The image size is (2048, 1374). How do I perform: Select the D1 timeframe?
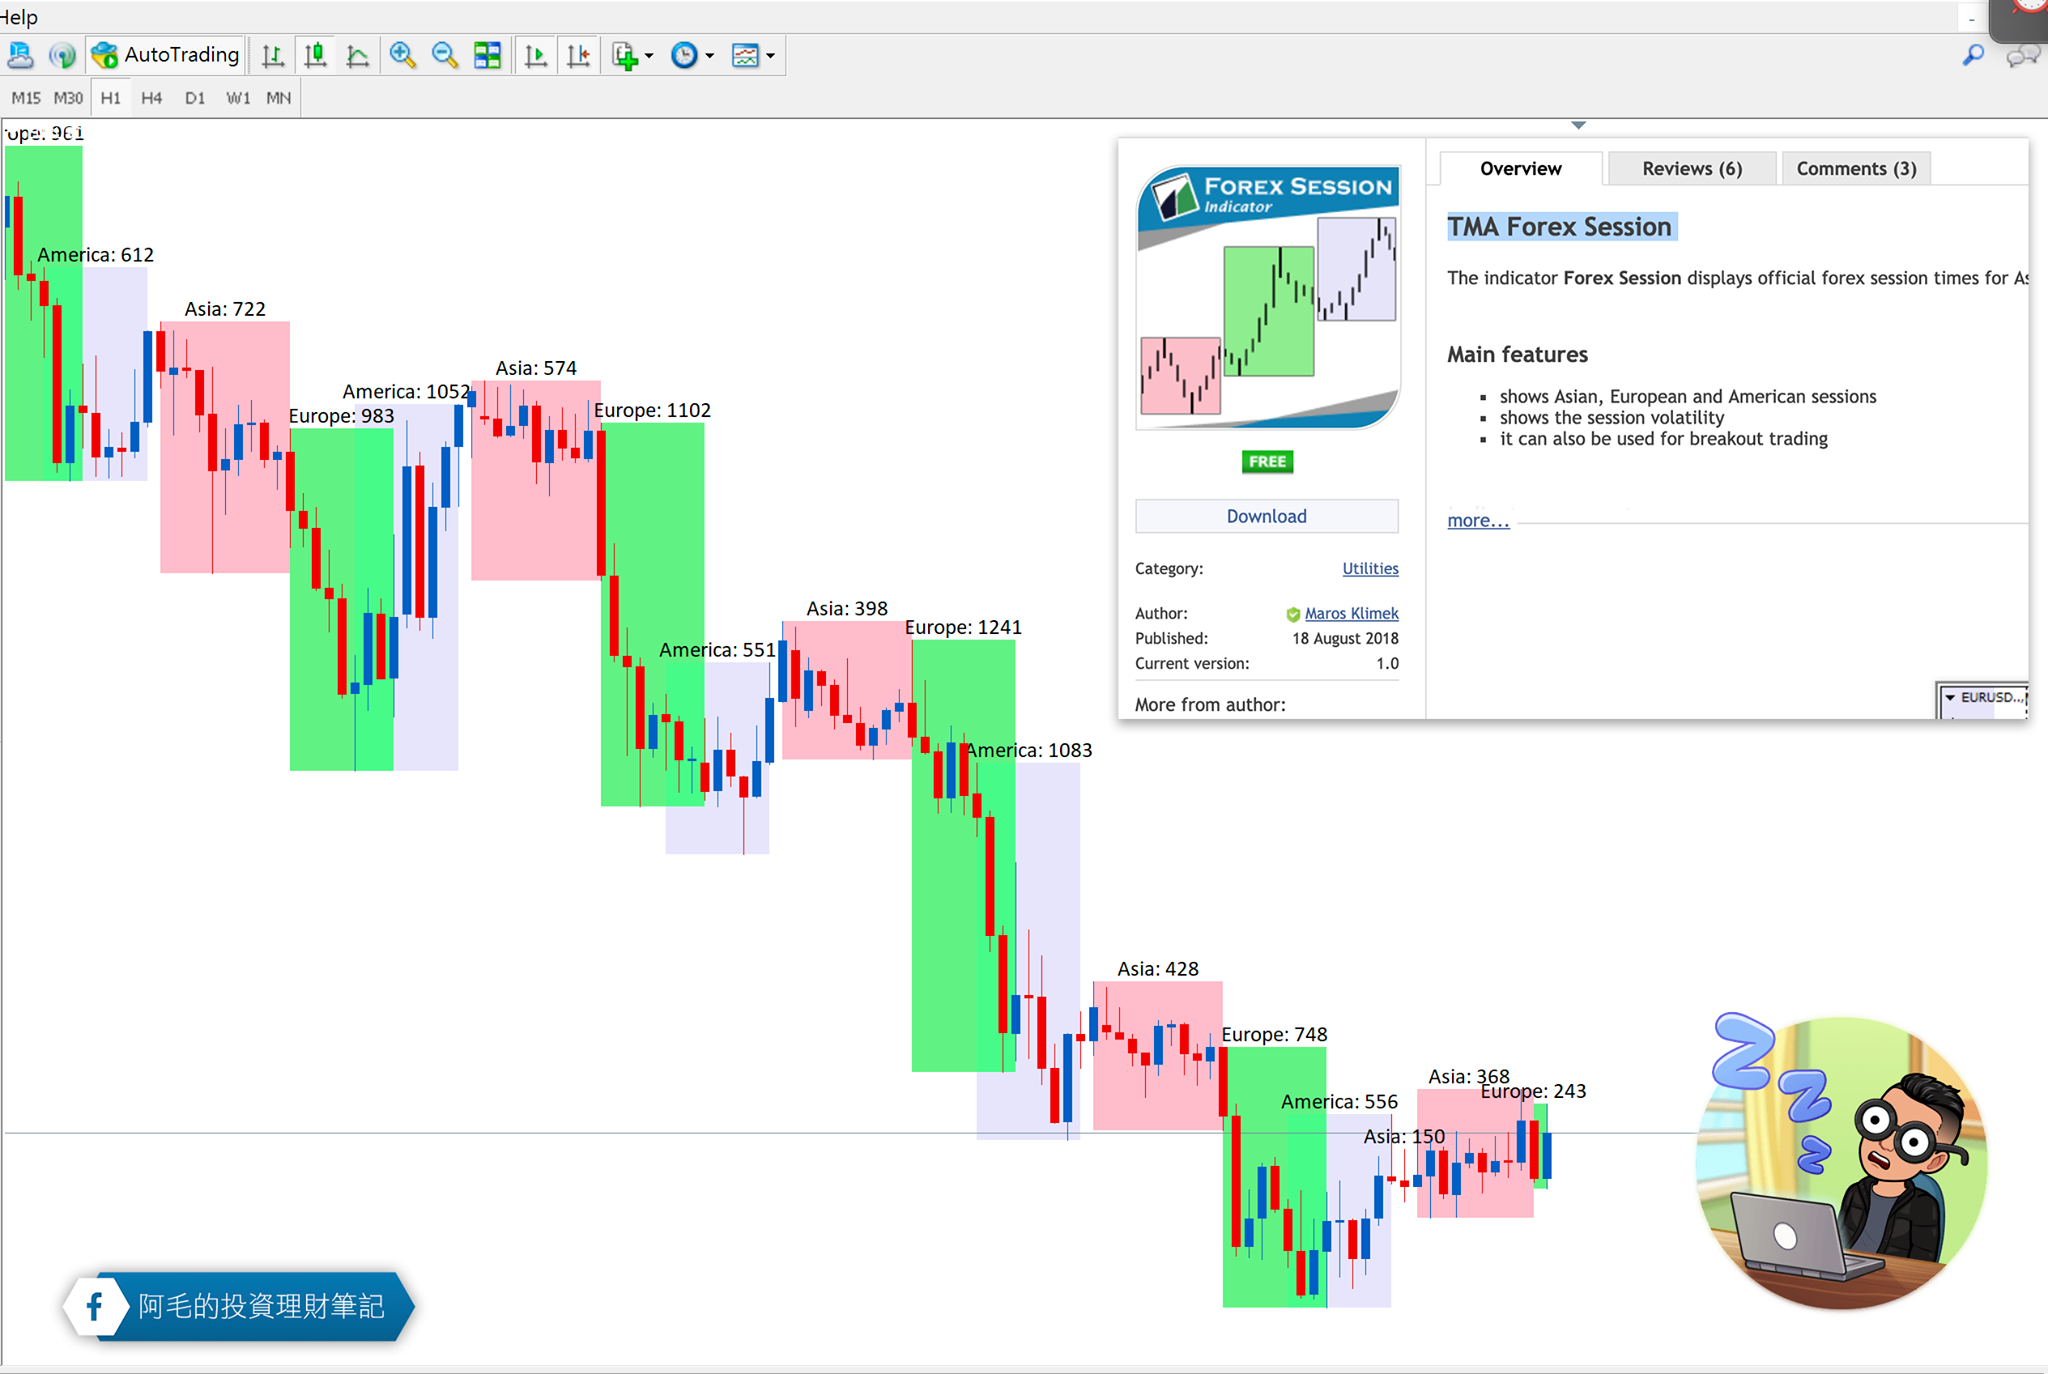tap(194, 98)
